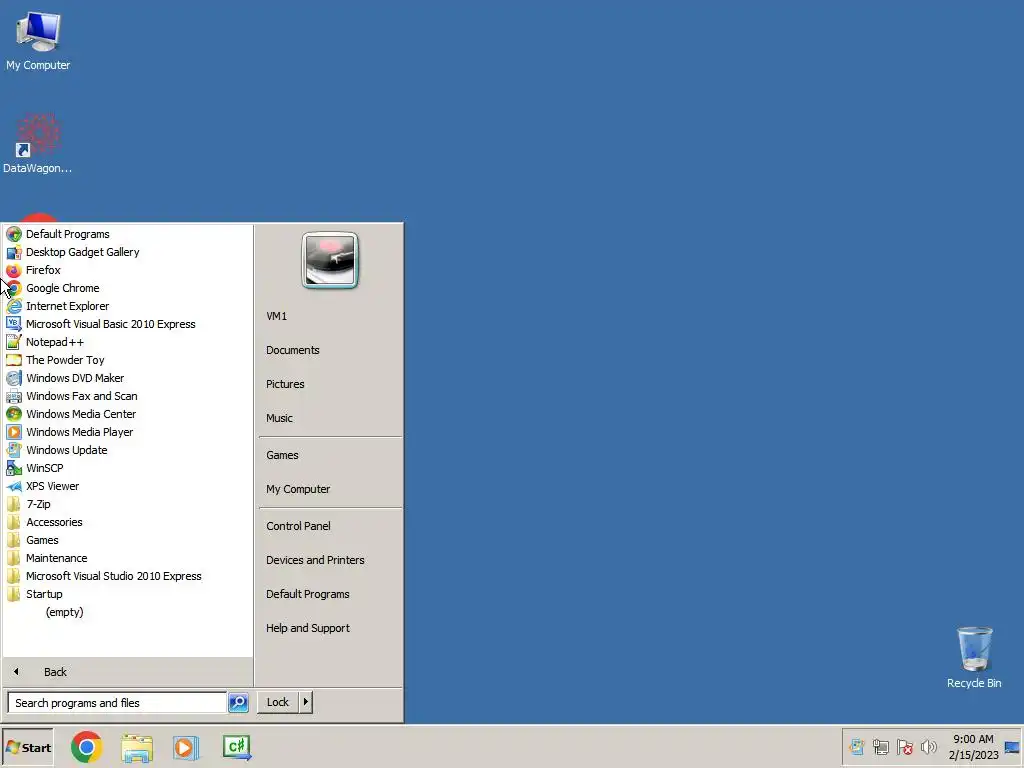Click the Show desktop icon beside the clock
The height and width of the screenshot is (768, 1024).
click(1012, 747)
